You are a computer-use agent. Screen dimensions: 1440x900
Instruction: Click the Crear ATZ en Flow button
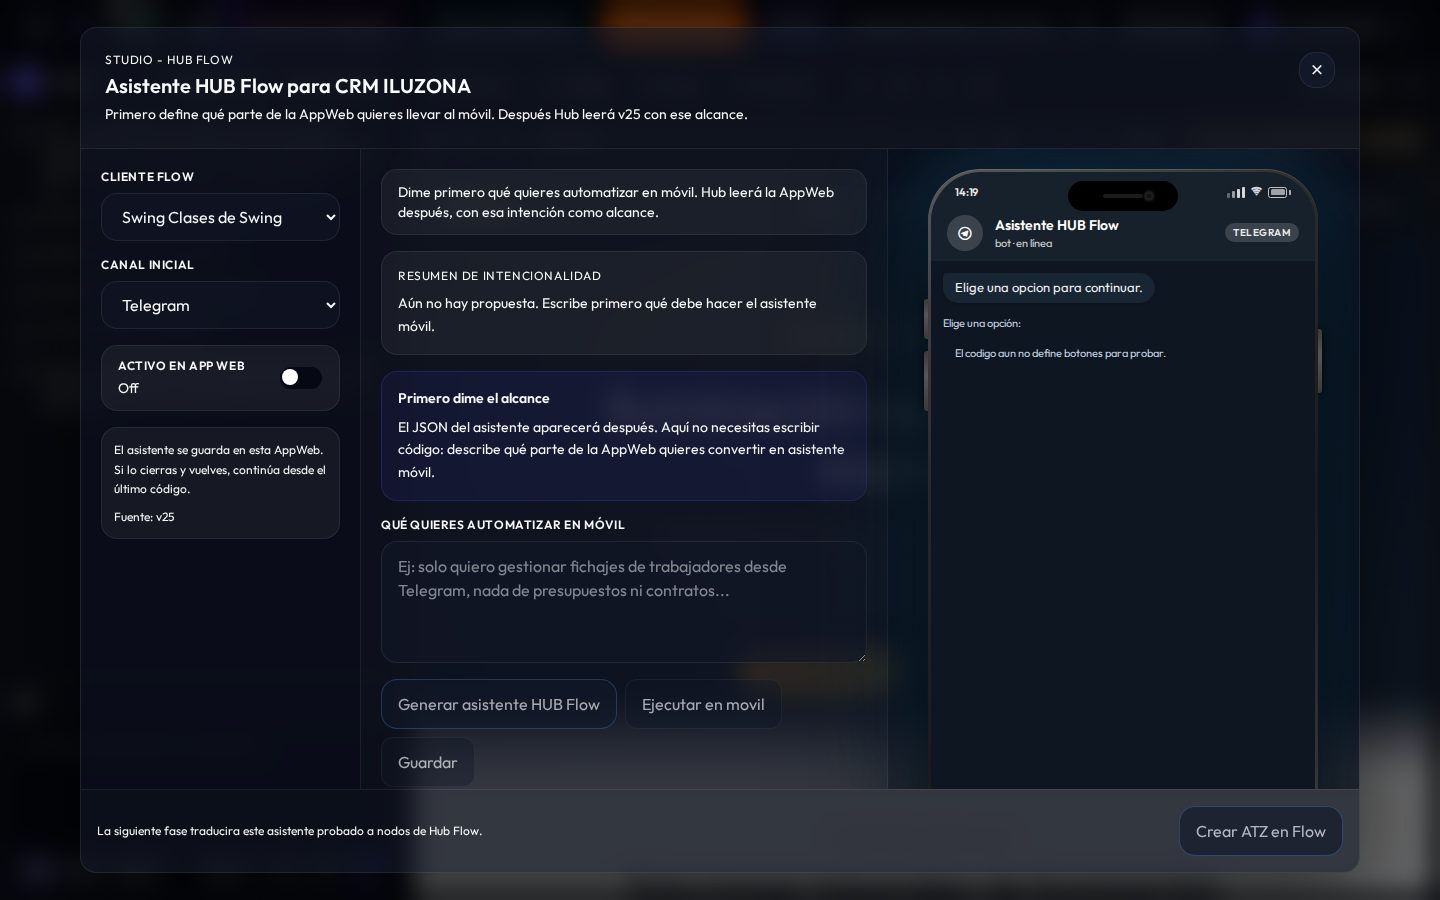click(x=1260, y=831)
